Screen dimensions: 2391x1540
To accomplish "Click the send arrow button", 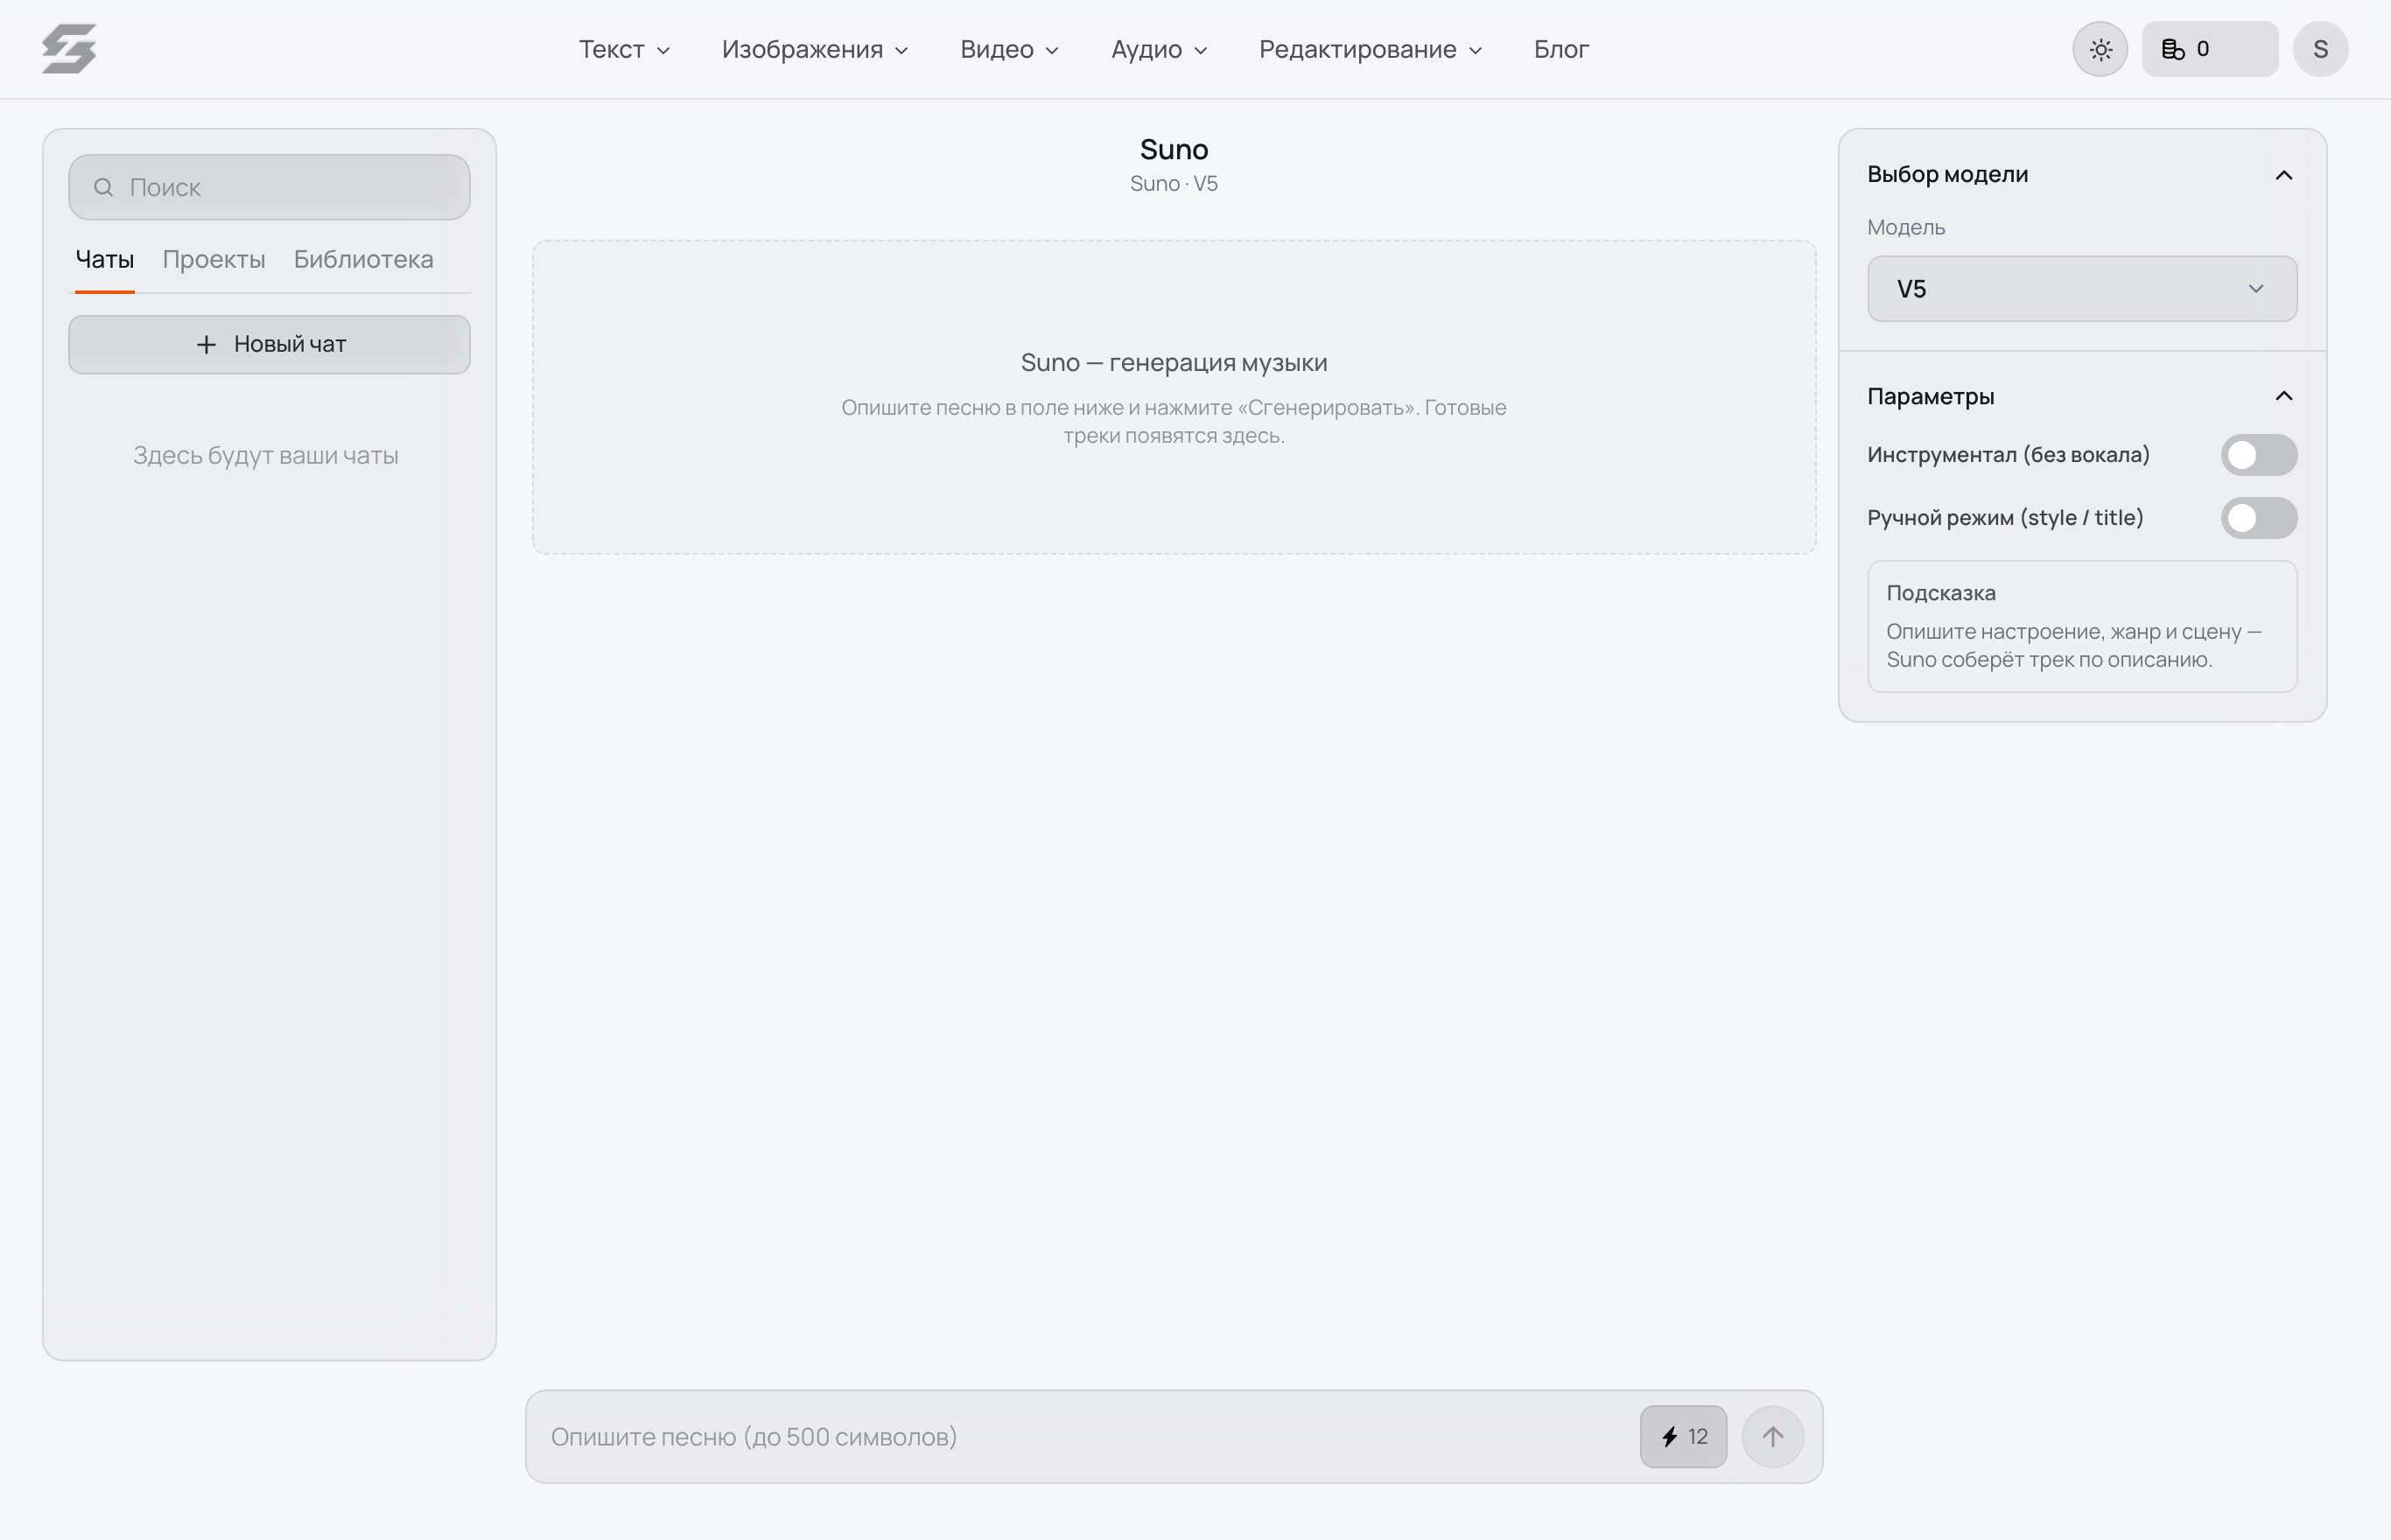I will point(1772,1437).
